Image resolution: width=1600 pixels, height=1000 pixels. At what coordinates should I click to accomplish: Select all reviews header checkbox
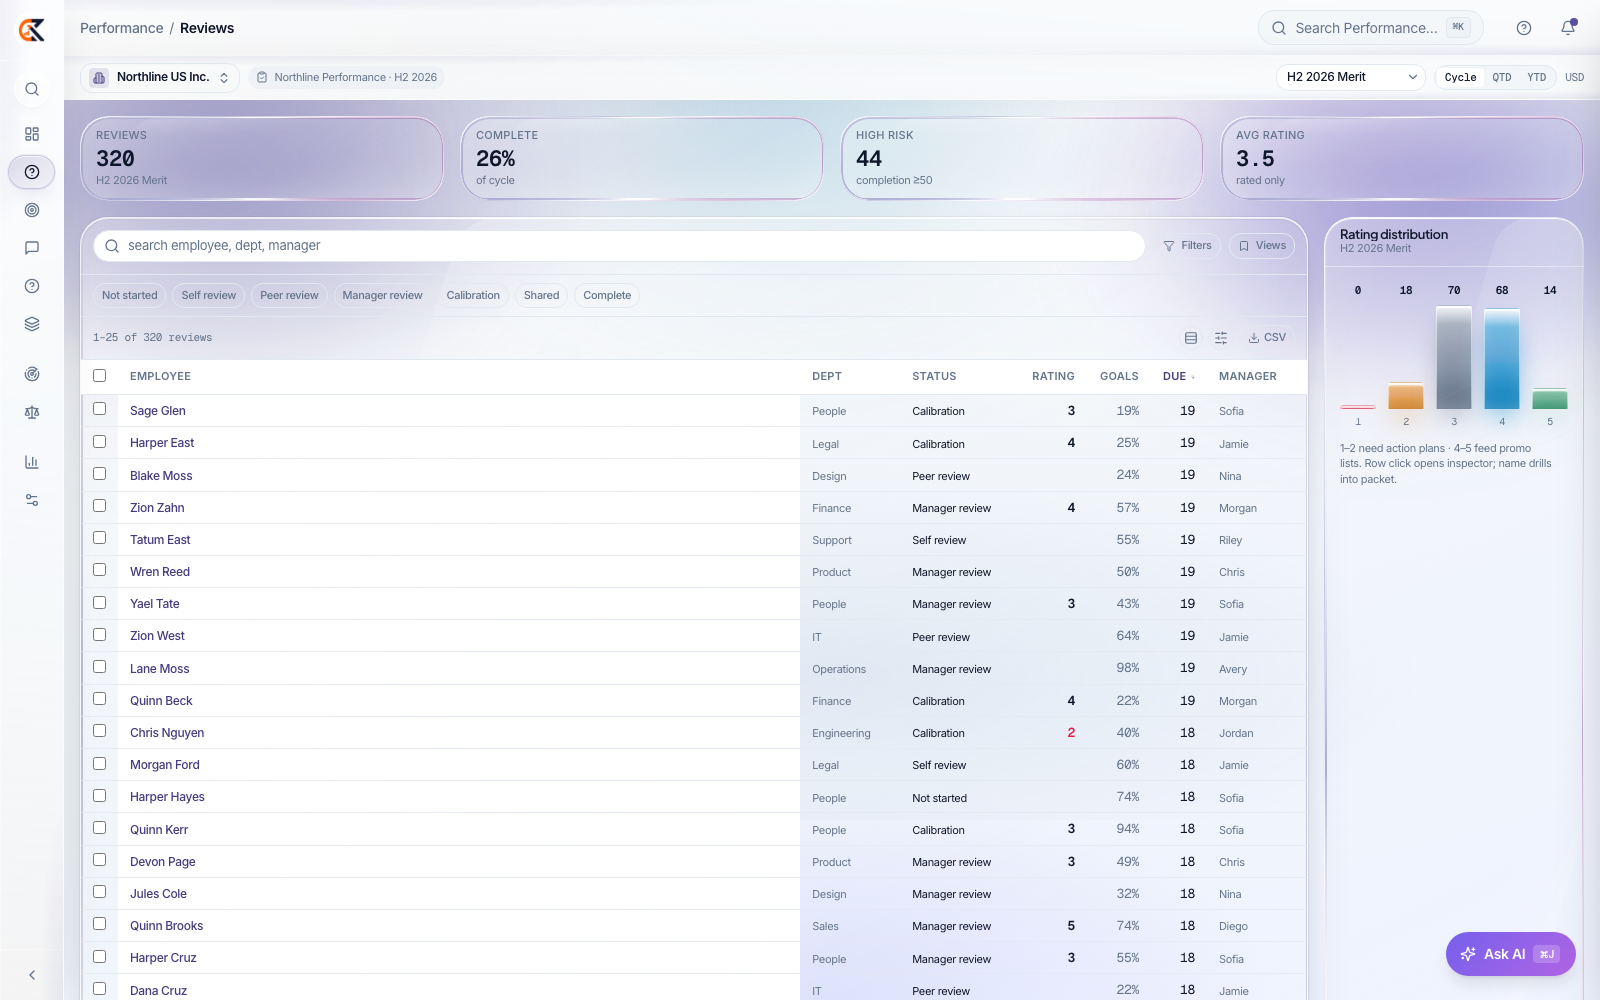point(99,376)
